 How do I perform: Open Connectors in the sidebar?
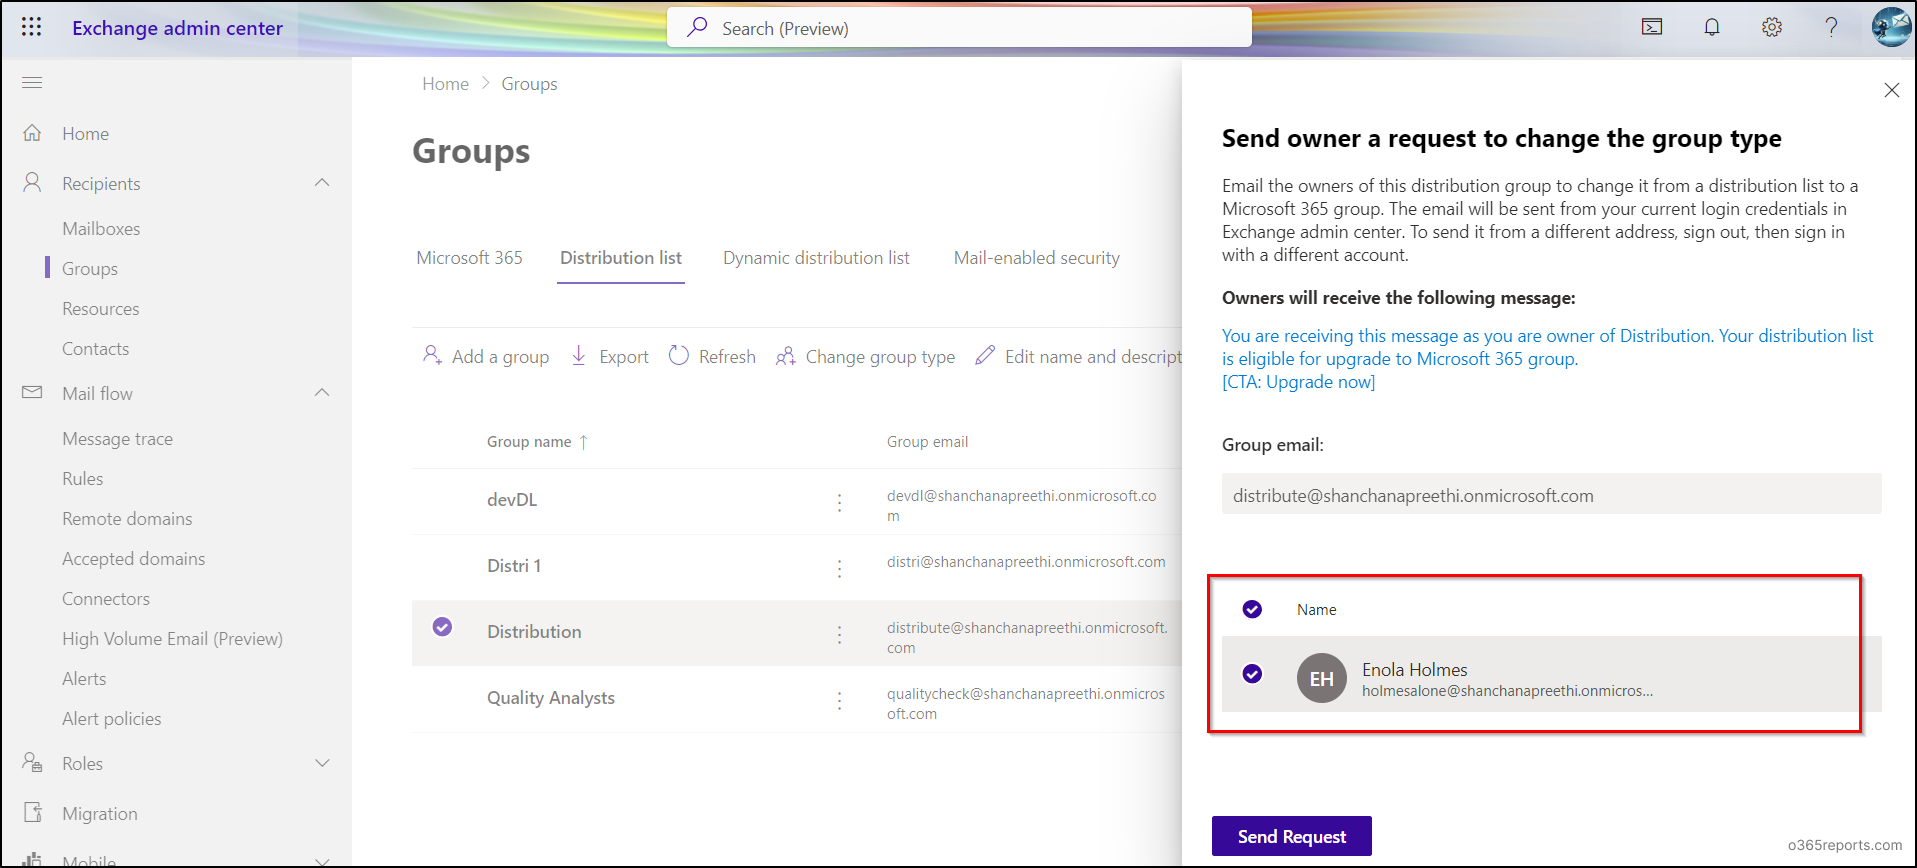pyautogui.click(x=105, y=599)
